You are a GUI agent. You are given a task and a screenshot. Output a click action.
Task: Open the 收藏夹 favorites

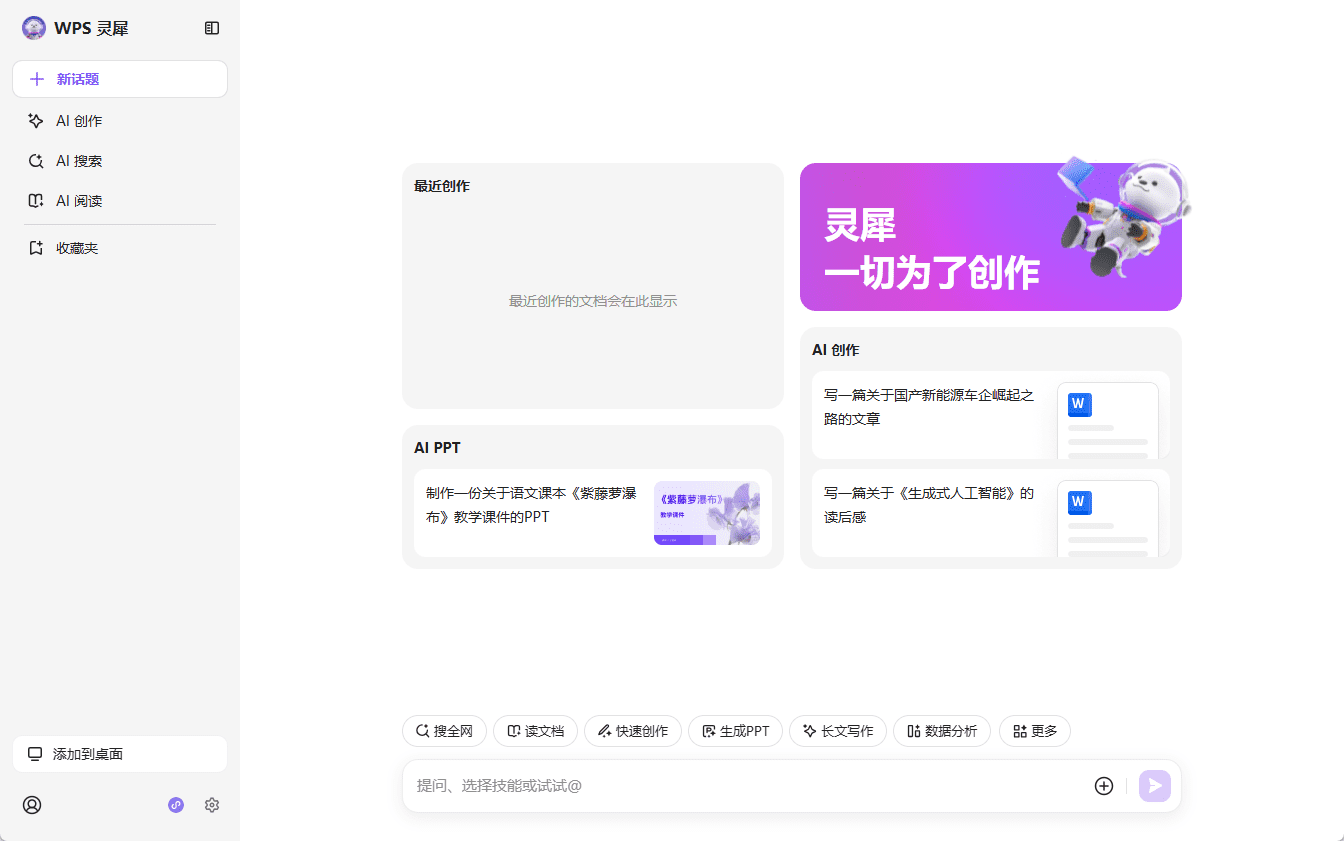click(77, 248)
